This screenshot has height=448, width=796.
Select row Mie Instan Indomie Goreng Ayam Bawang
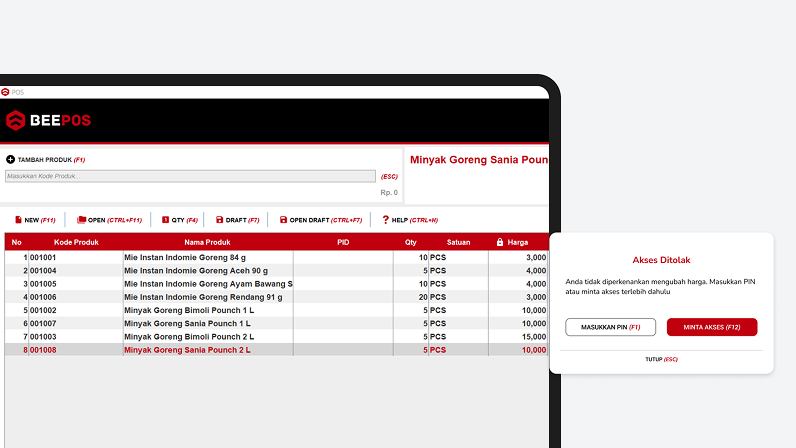click(x=277, y=284)
